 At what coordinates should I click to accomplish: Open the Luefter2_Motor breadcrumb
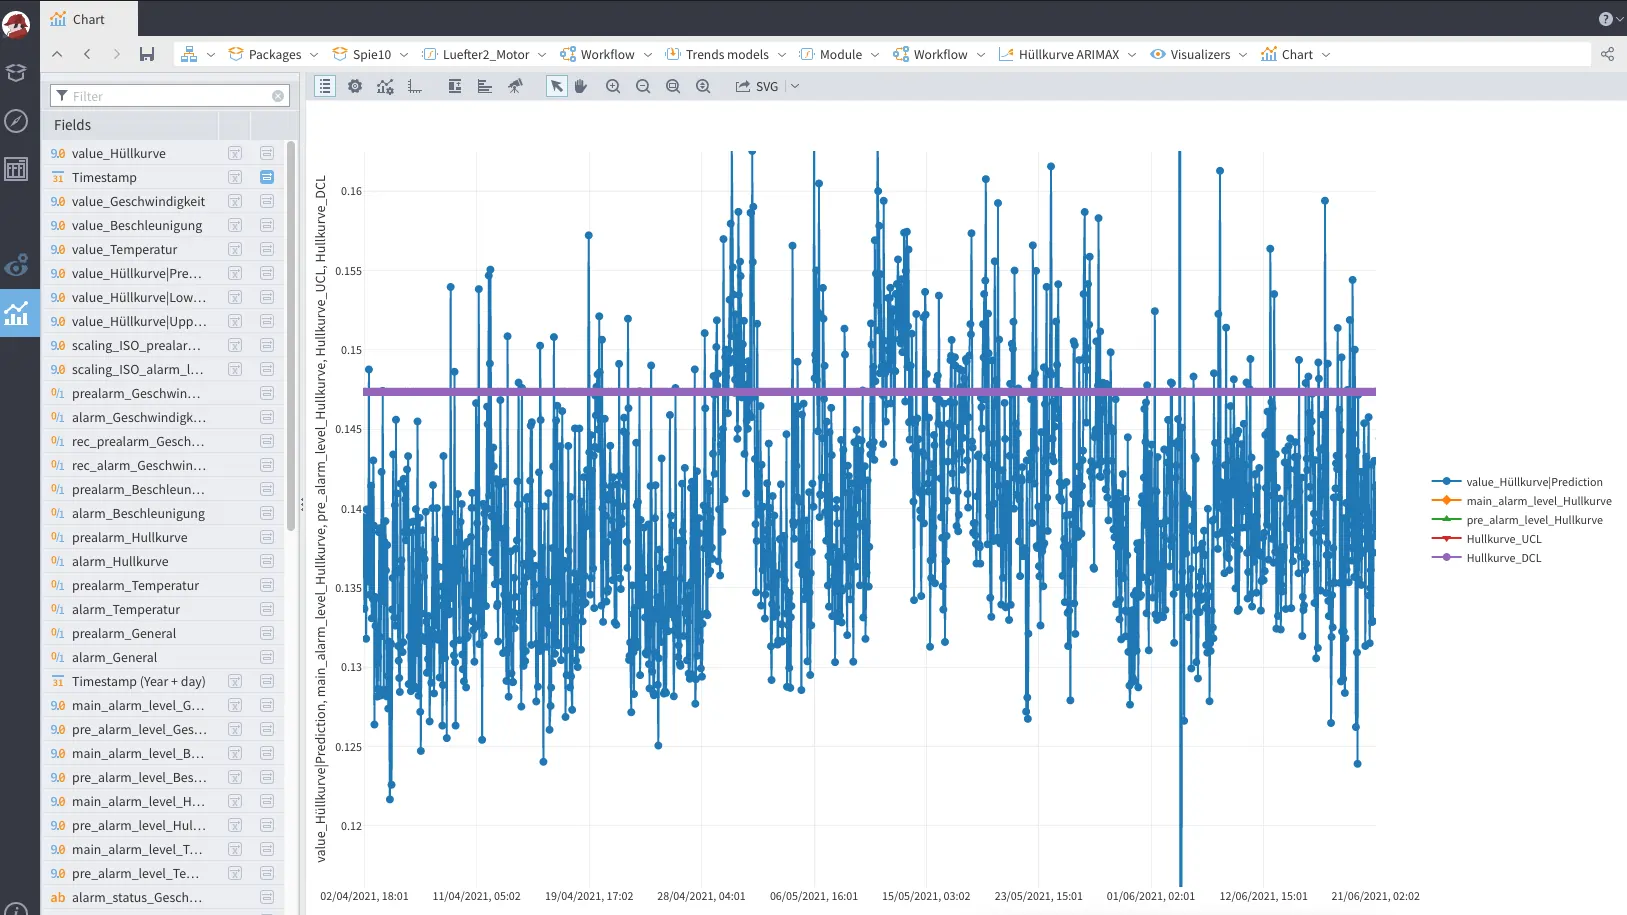476,54
